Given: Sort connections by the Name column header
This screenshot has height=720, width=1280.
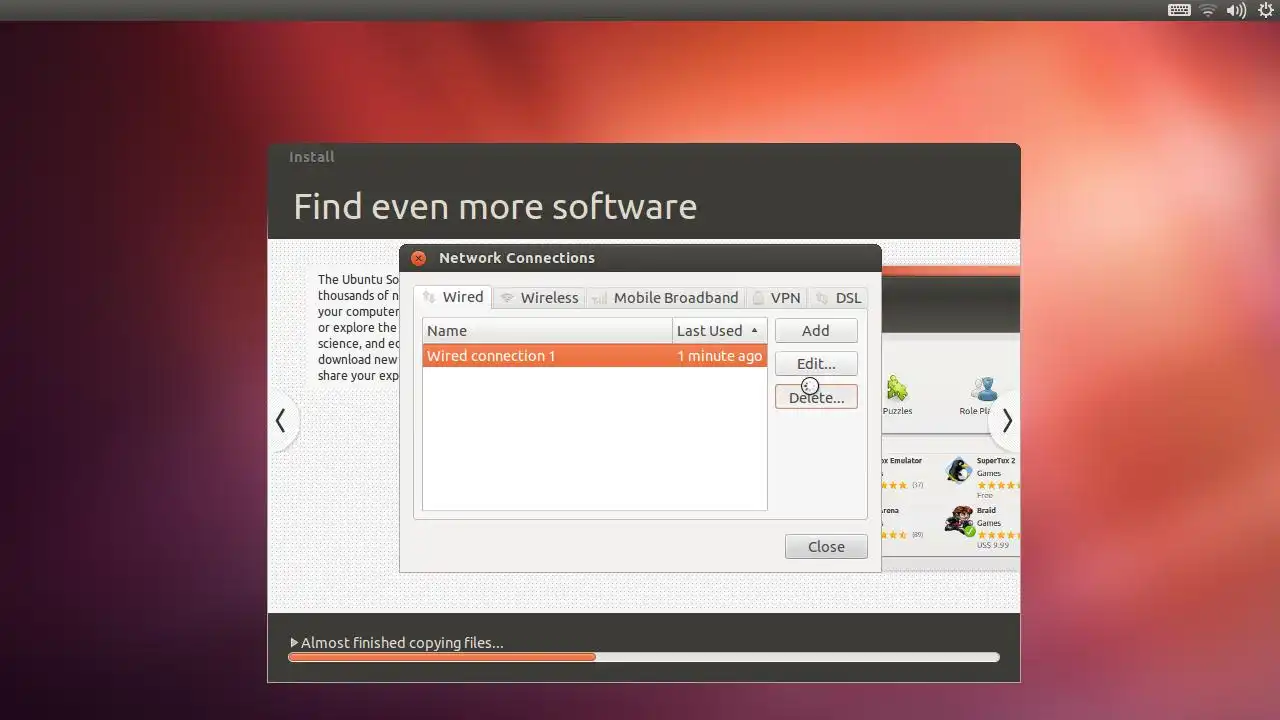Looking at the screenshot, I should 547,330.
